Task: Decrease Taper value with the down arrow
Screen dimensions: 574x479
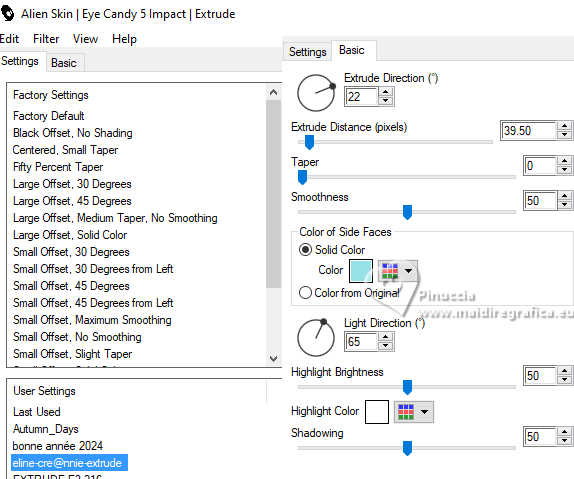Action: tap(564, 170)
